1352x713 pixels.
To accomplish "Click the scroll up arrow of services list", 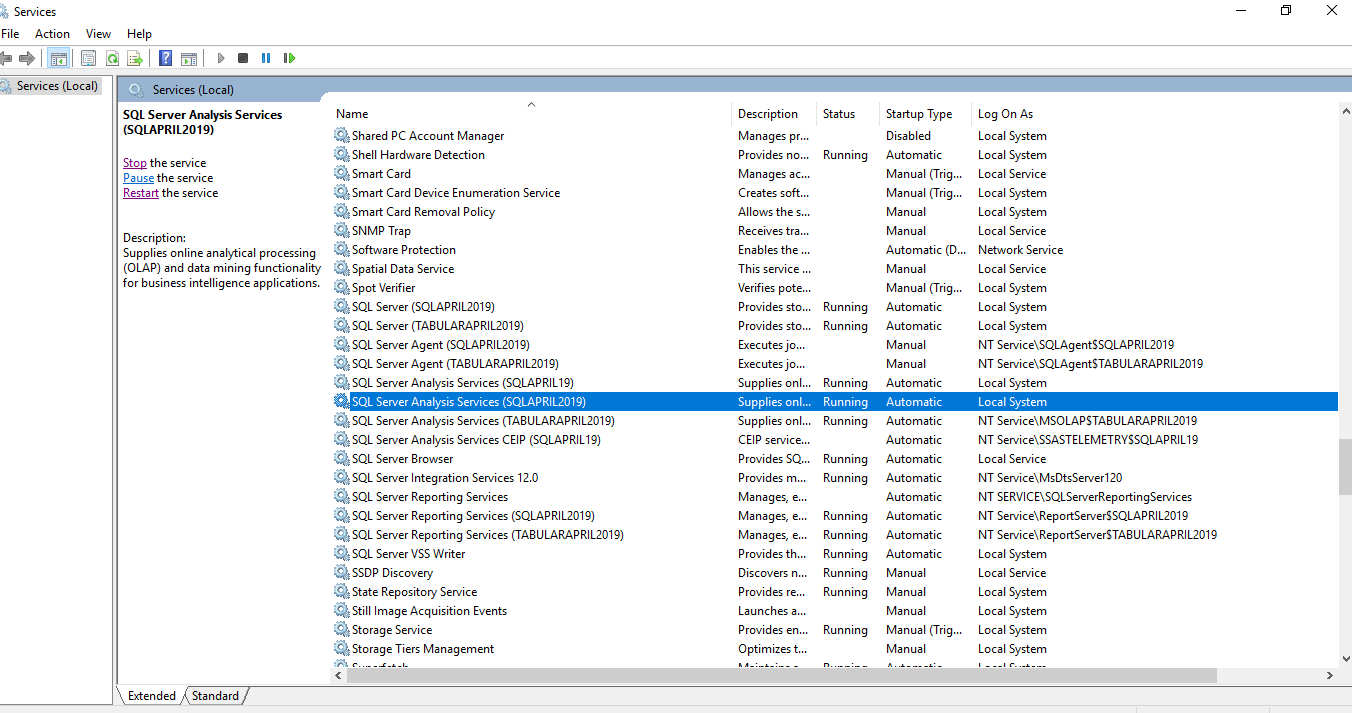I will pos(1345,111).
